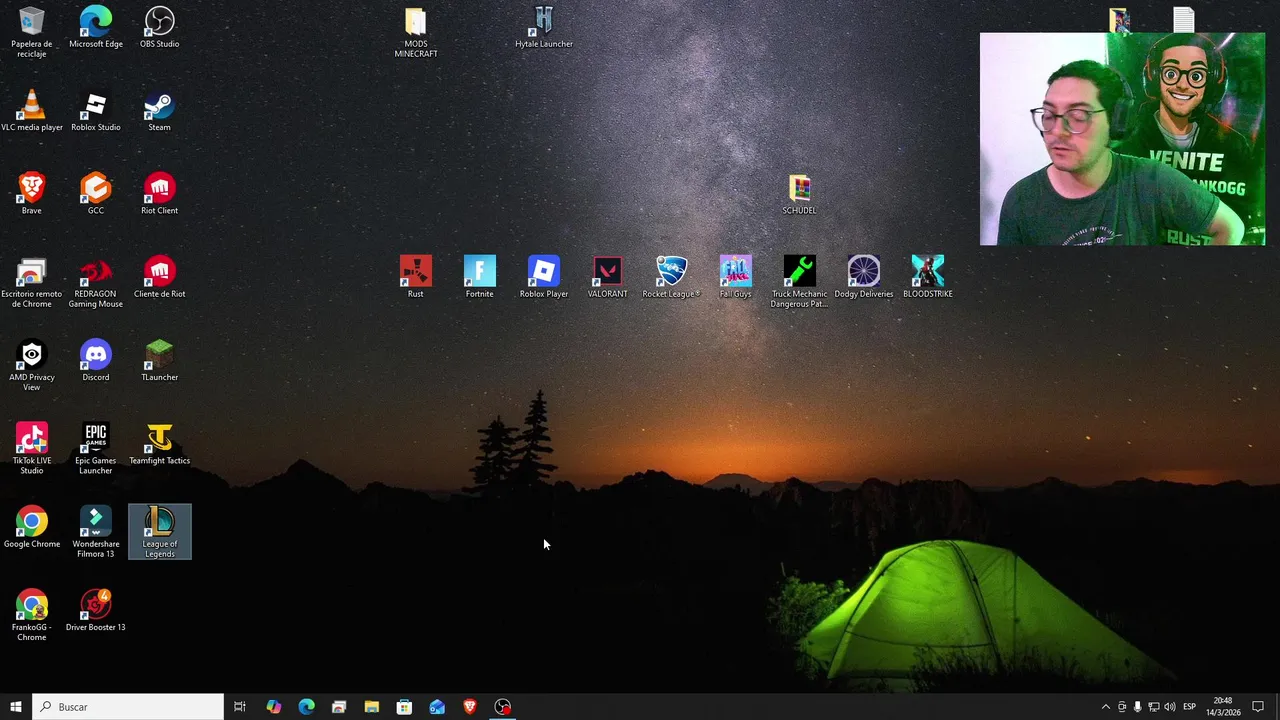Open Microsoft Store from the taskbar
The image size is (1280, 720).
point(404,707)
